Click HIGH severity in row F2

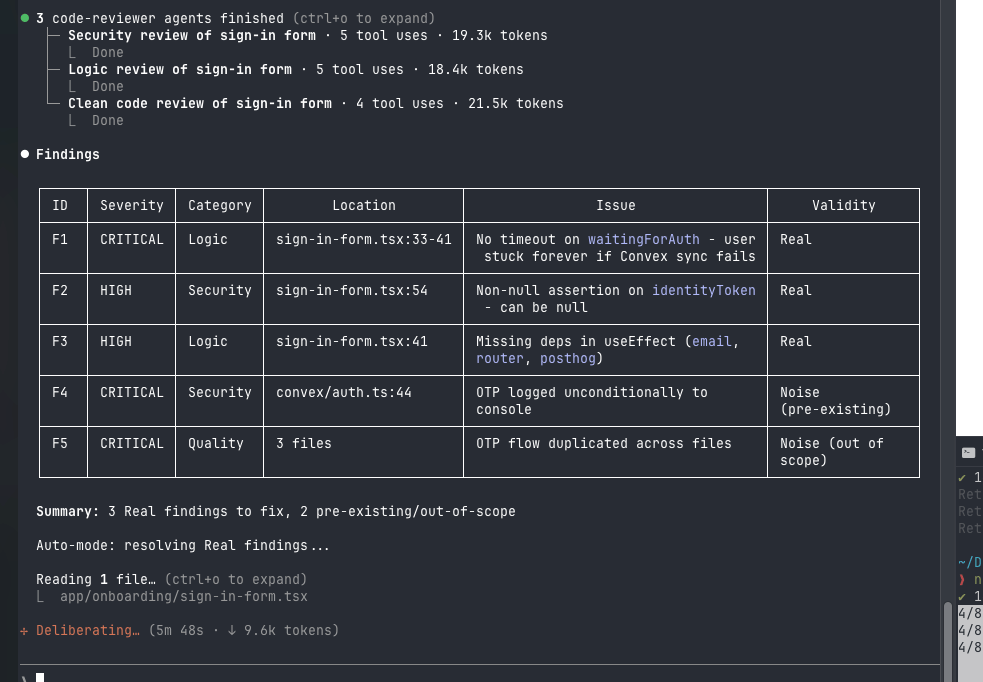116,290
